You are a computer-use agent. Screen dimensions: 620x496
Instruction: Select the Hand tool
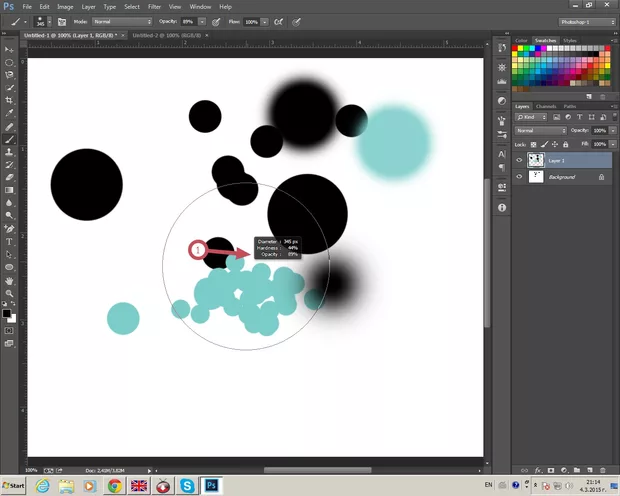pyautogui.click(x=10, y=281)
